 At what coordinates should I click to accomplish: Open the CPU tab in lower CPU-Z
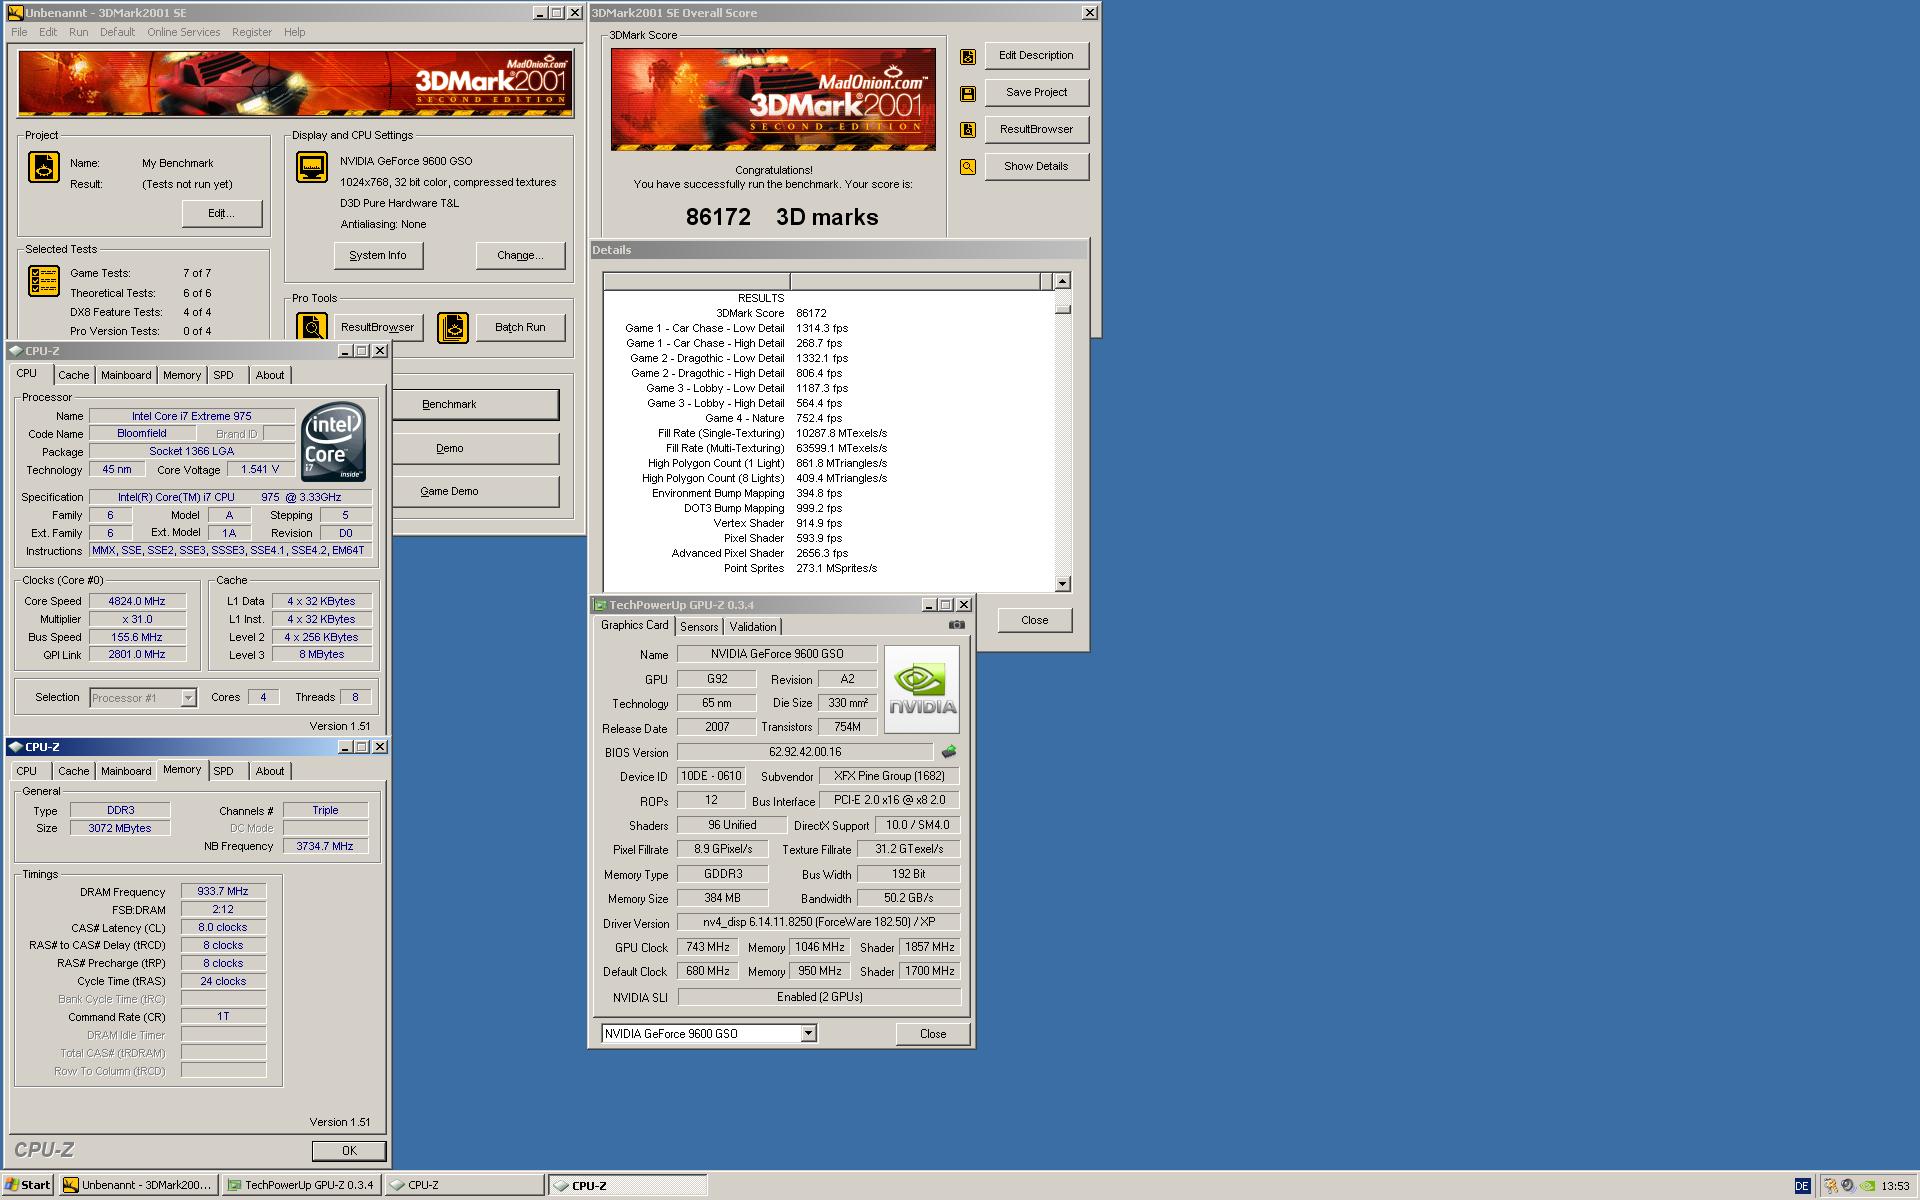click(x=27, y=771)
